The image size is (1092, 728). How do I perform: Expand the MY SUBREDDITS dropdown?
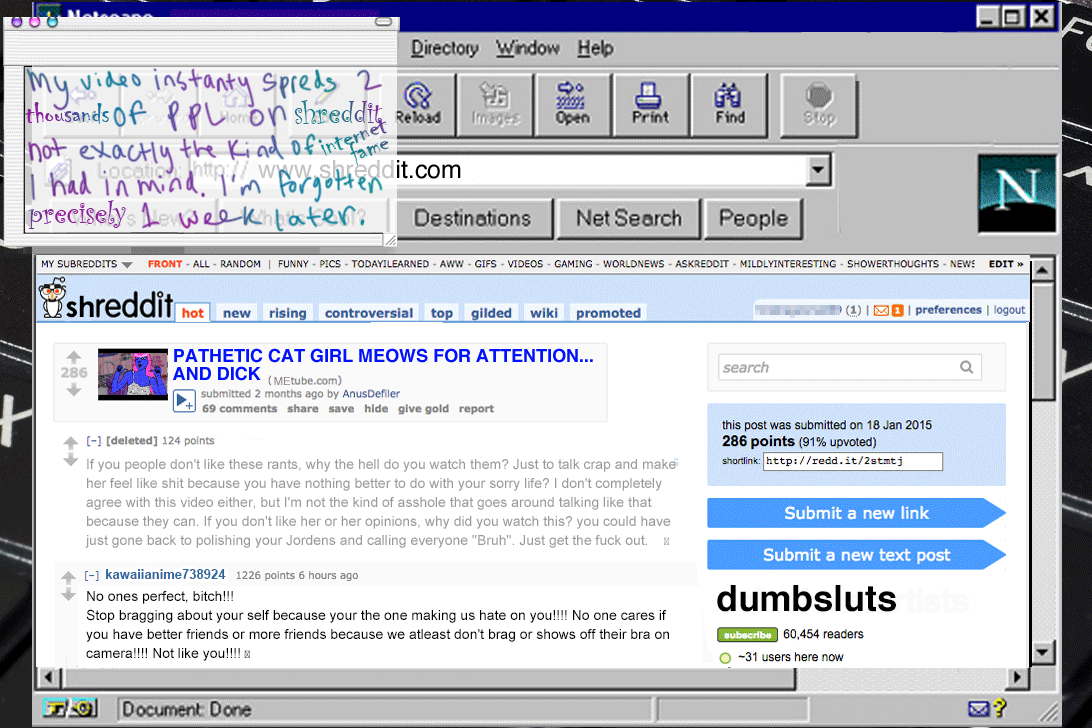(x=127, y=265)
